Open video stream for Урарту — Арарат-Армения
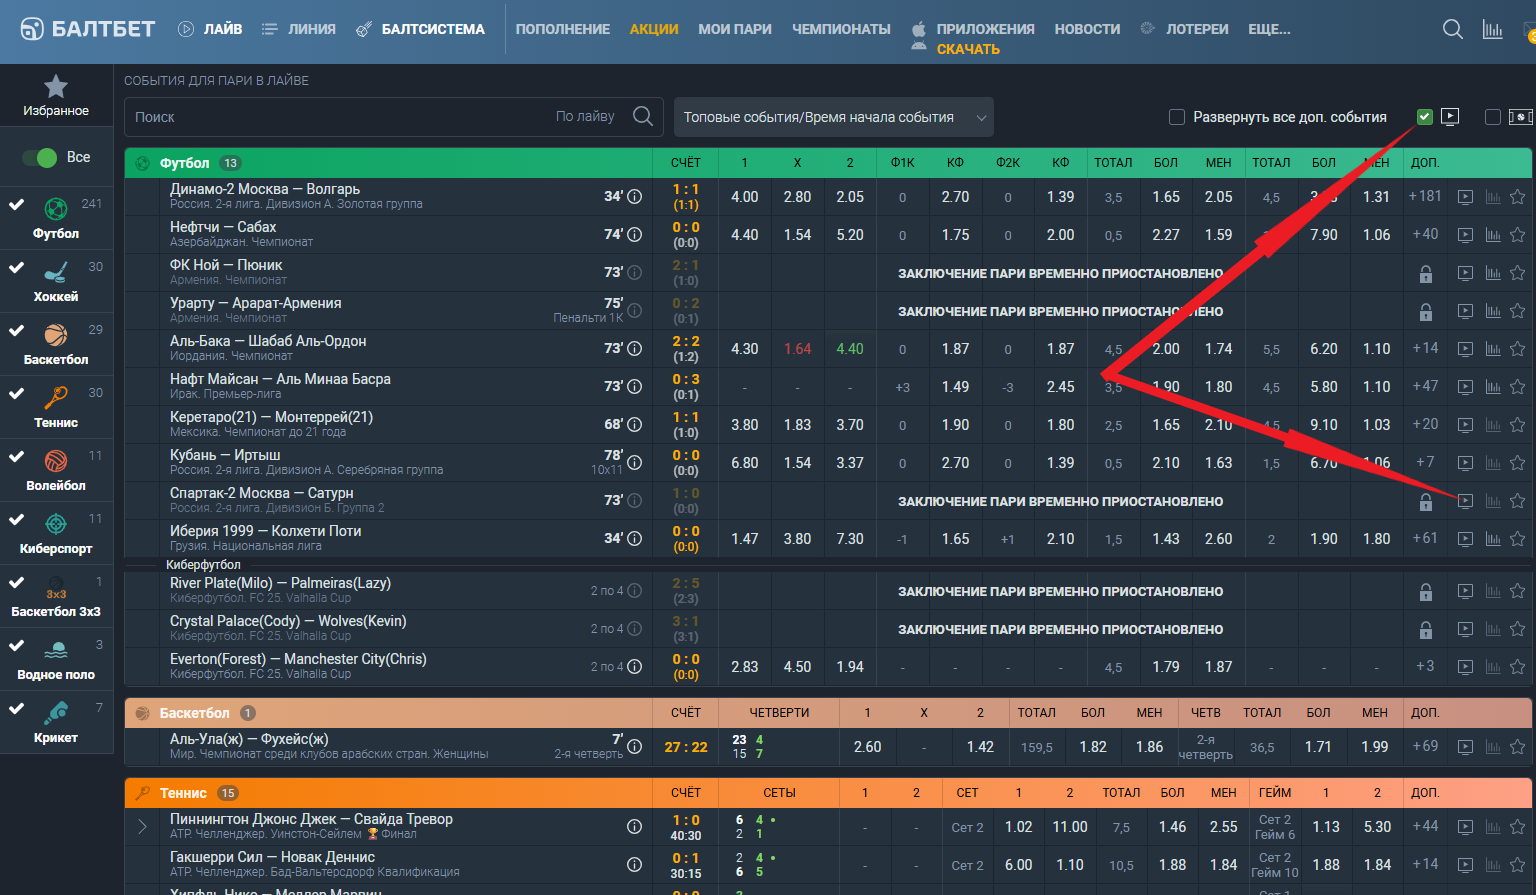This screenshot has height=895, width=1536. [1465, 311]
